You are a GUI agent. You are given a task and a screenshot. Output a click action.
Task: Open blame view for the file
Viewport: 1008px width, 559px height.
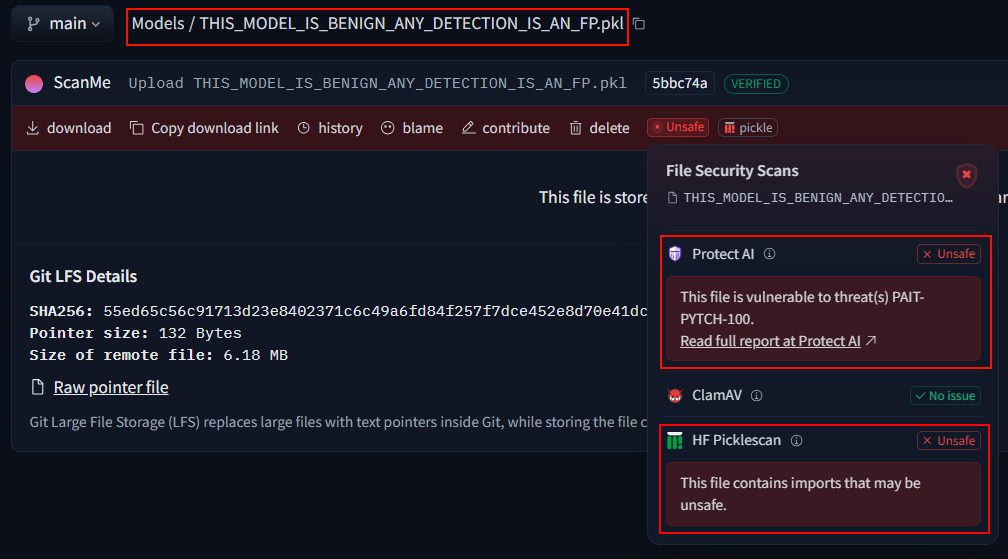(x=412, y=128)
